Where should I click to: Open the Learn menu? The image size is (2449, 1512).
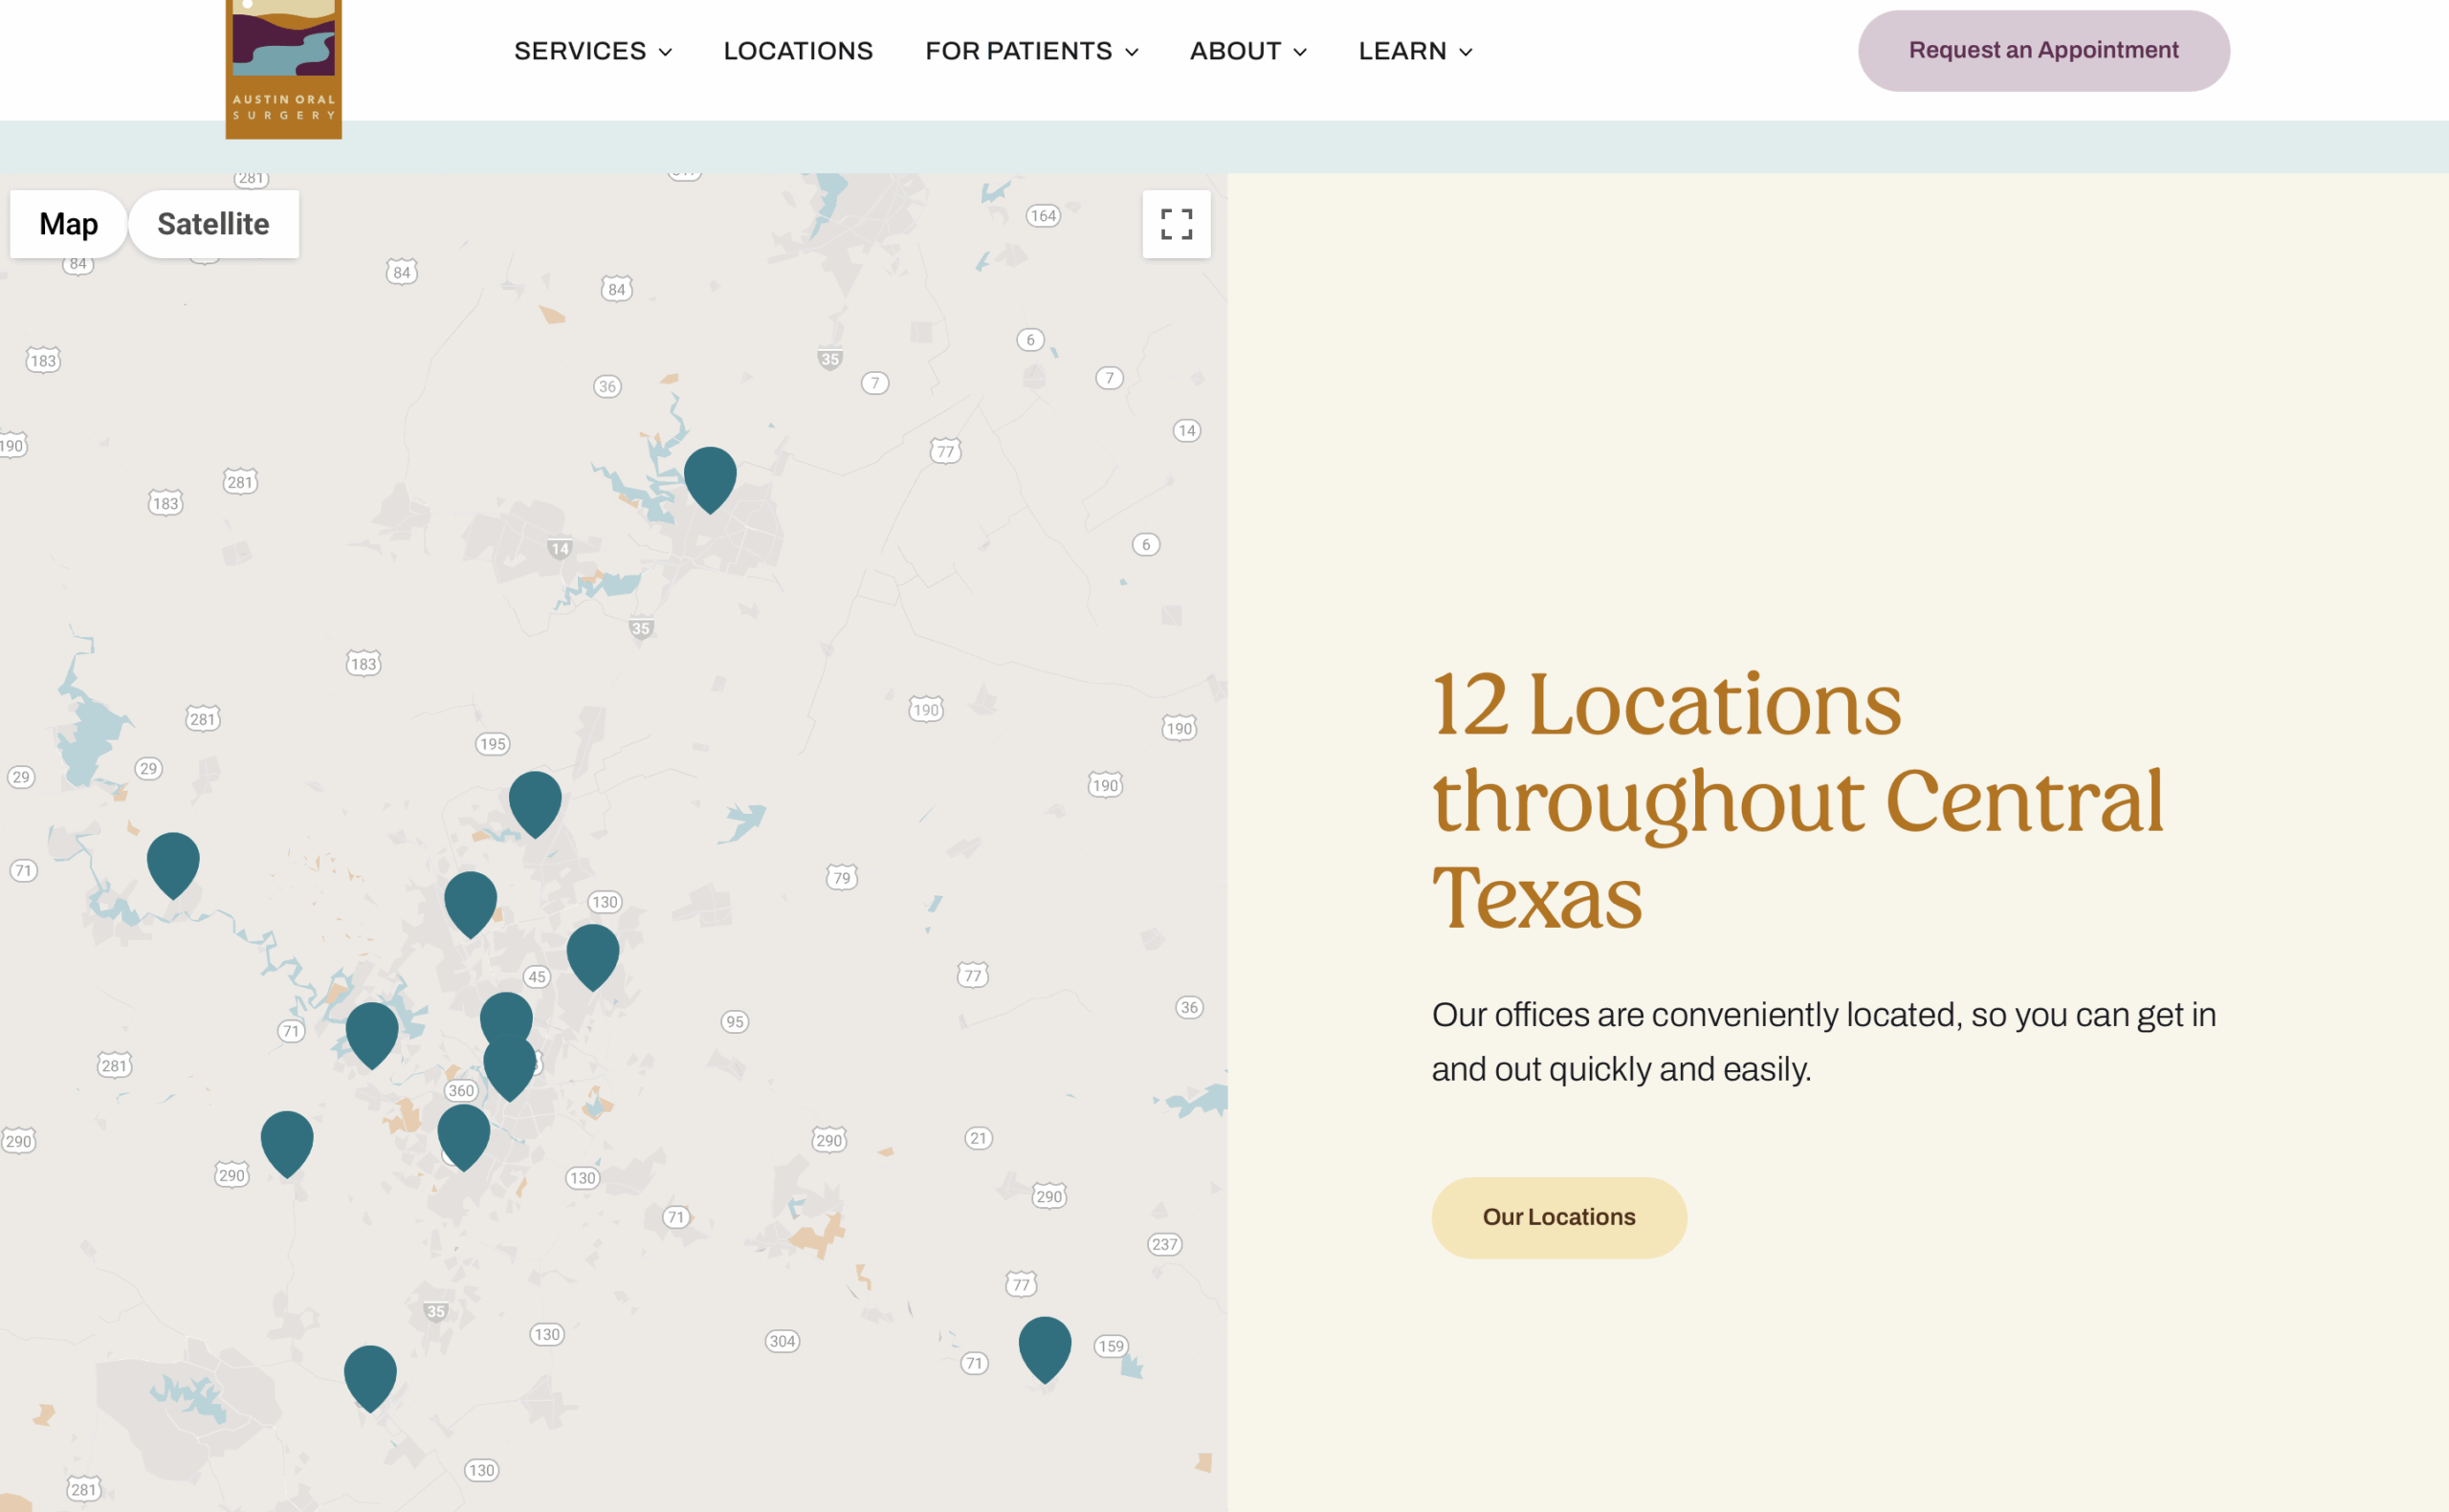tap(1414, 51)
